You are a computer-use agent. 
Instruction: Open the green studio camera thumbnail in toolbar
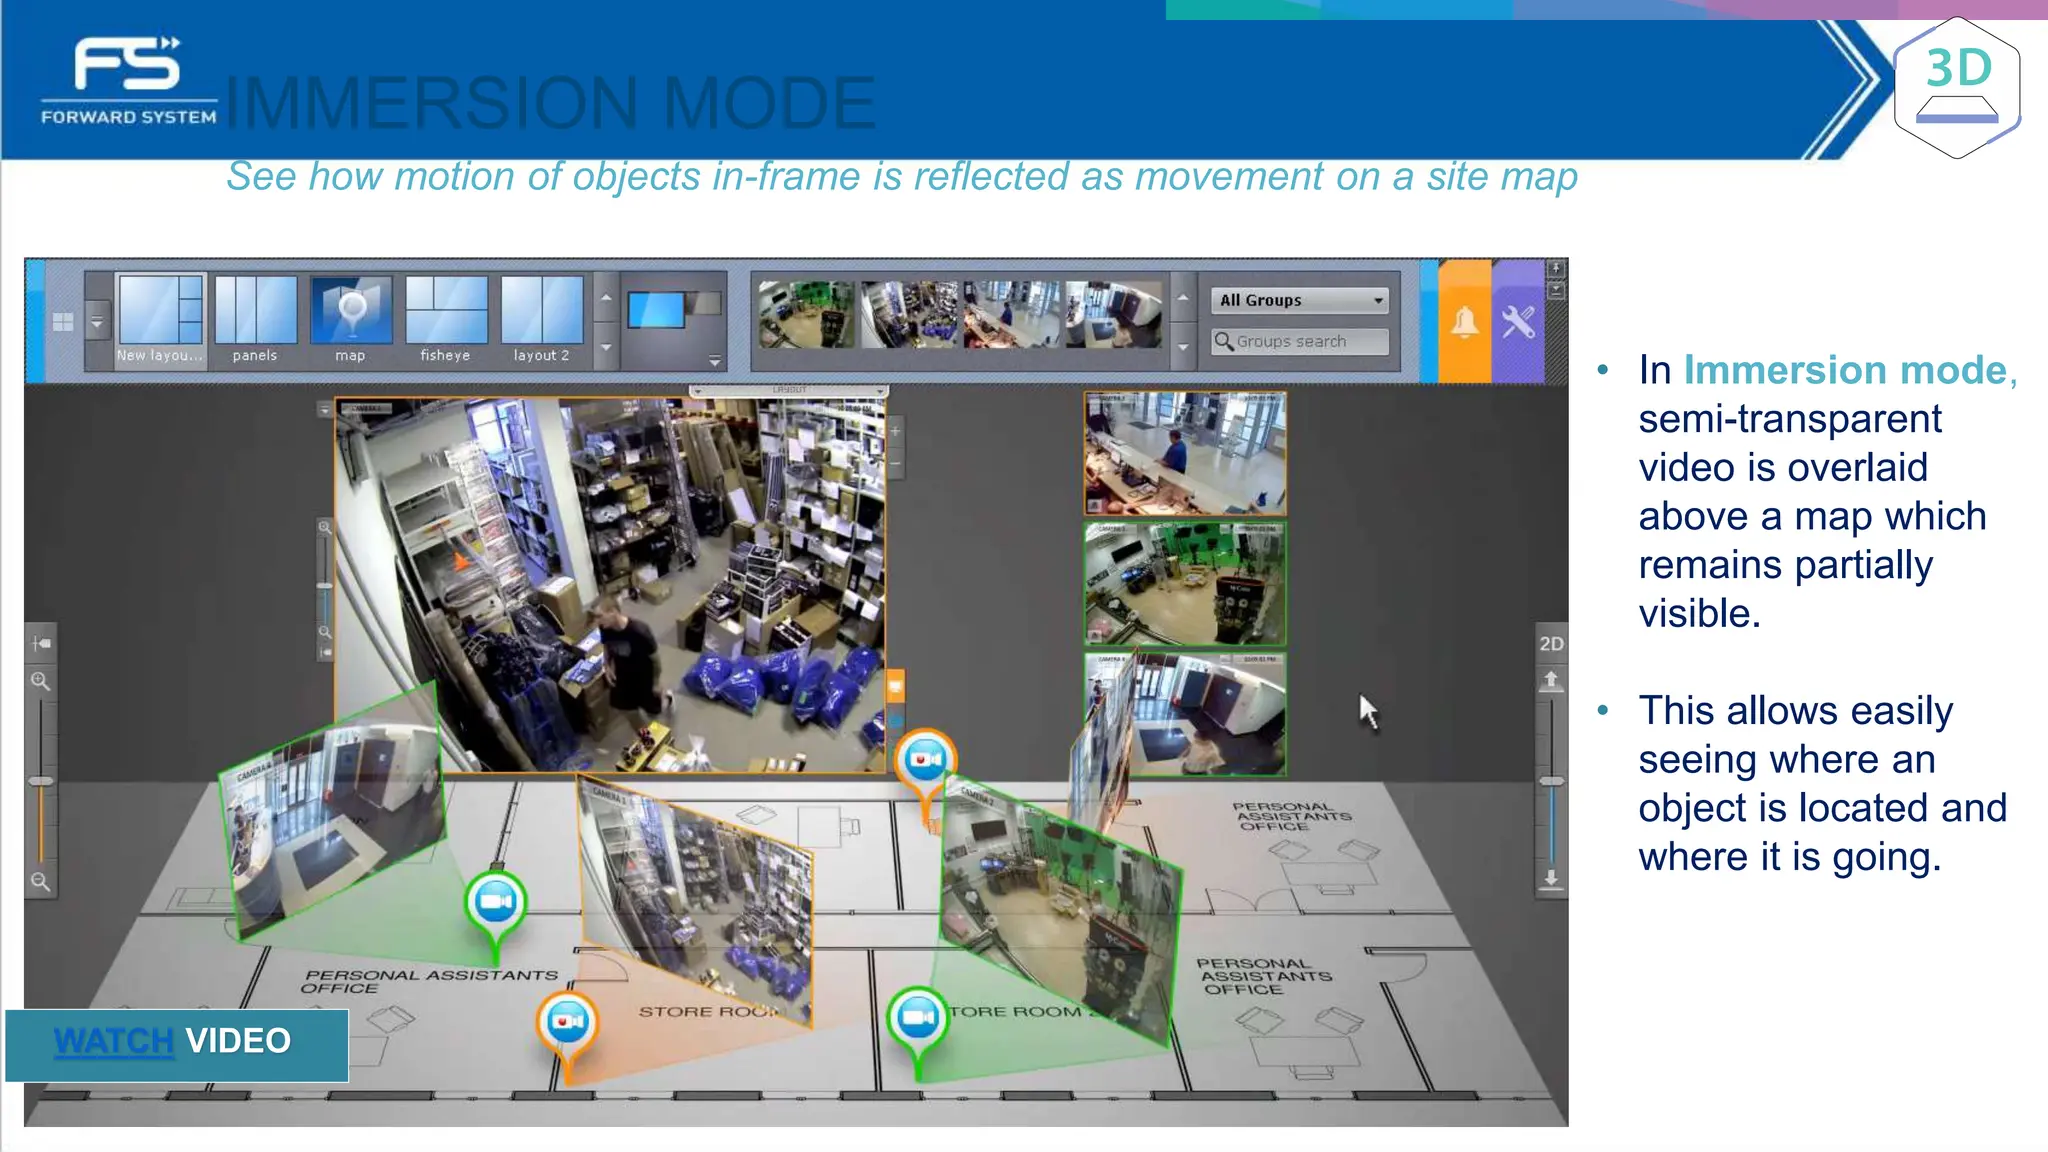[x=806, y=314]
